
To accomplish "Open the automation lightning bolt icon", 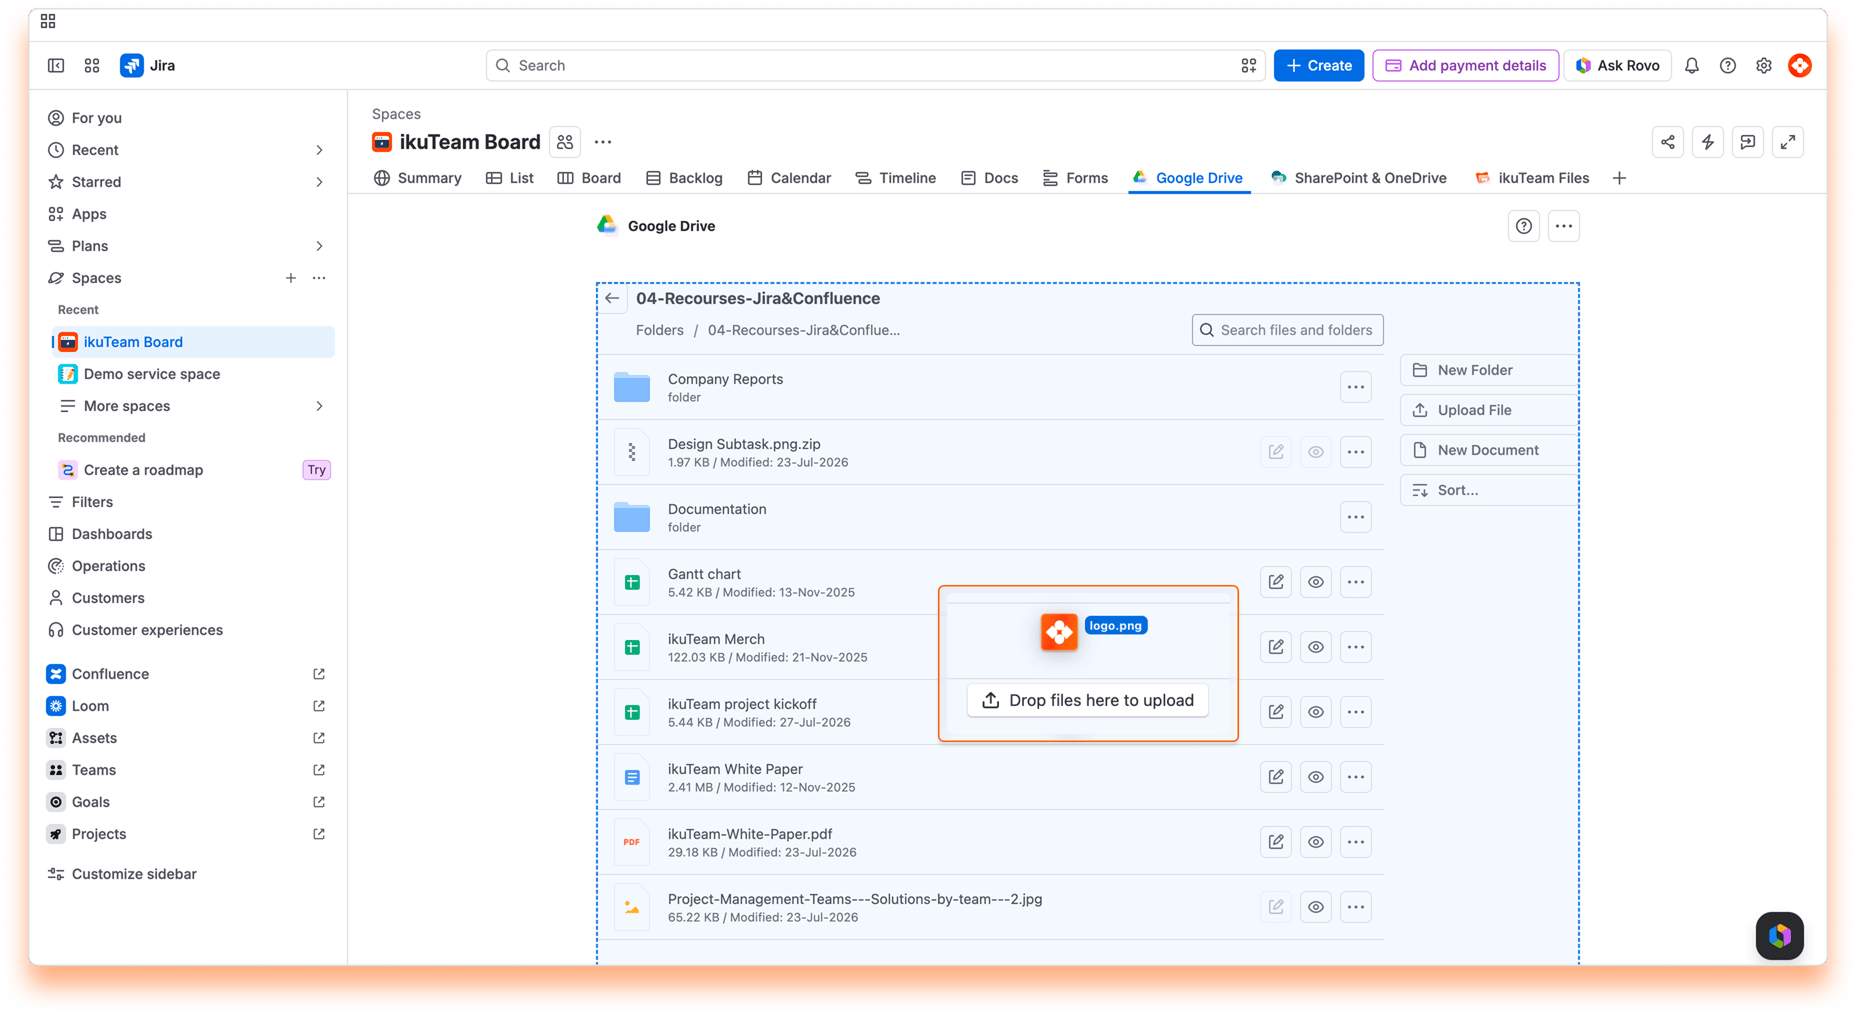I will (x=1708, y=142).
